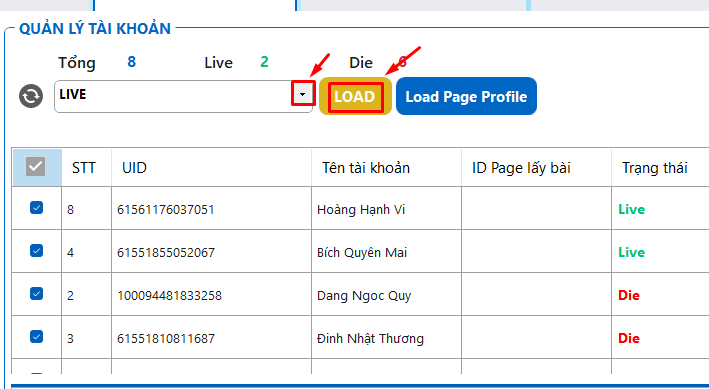Screen dimensions: 709x389
Task: Click the yellow LOAD button
Action: pos(355,96)
